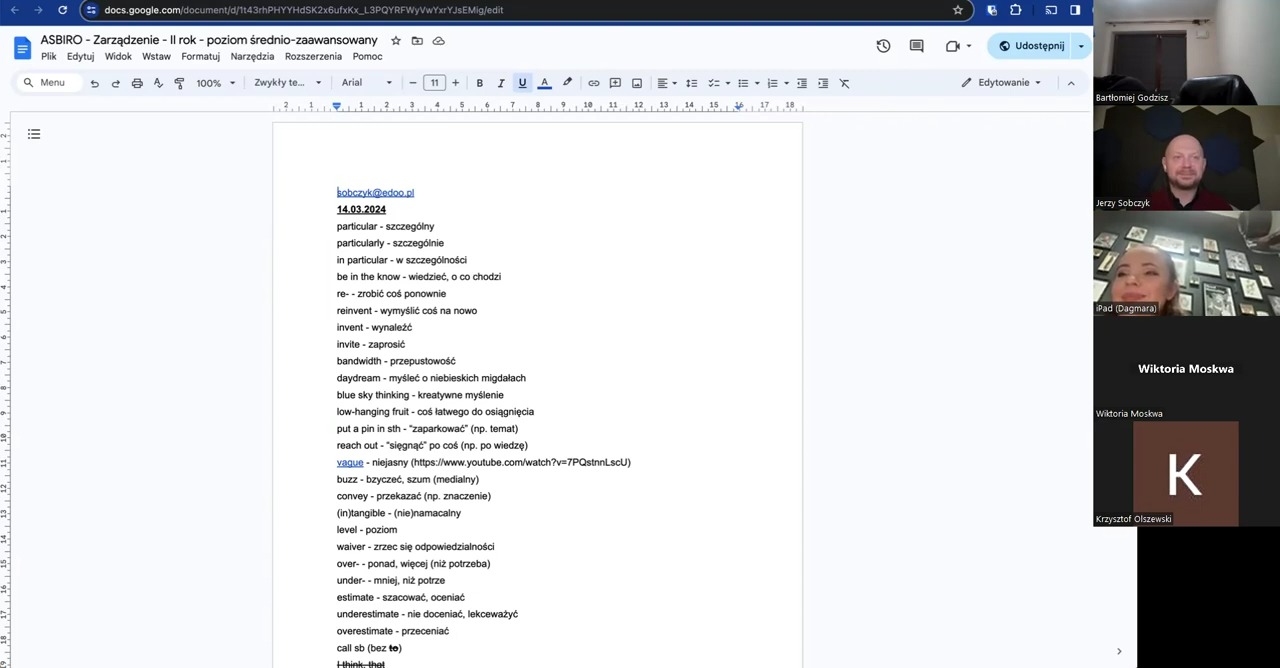This screenshot has width=1280, height=668.
Task: Open the Rozszerzenia menu
Action: pos(313,57)
